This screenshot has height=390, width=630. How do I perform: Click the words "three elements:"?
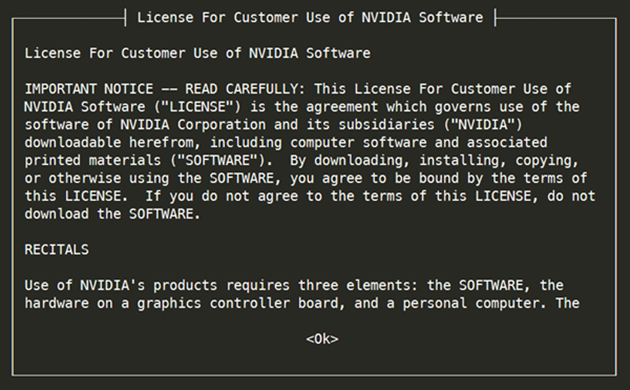(358, 285)
